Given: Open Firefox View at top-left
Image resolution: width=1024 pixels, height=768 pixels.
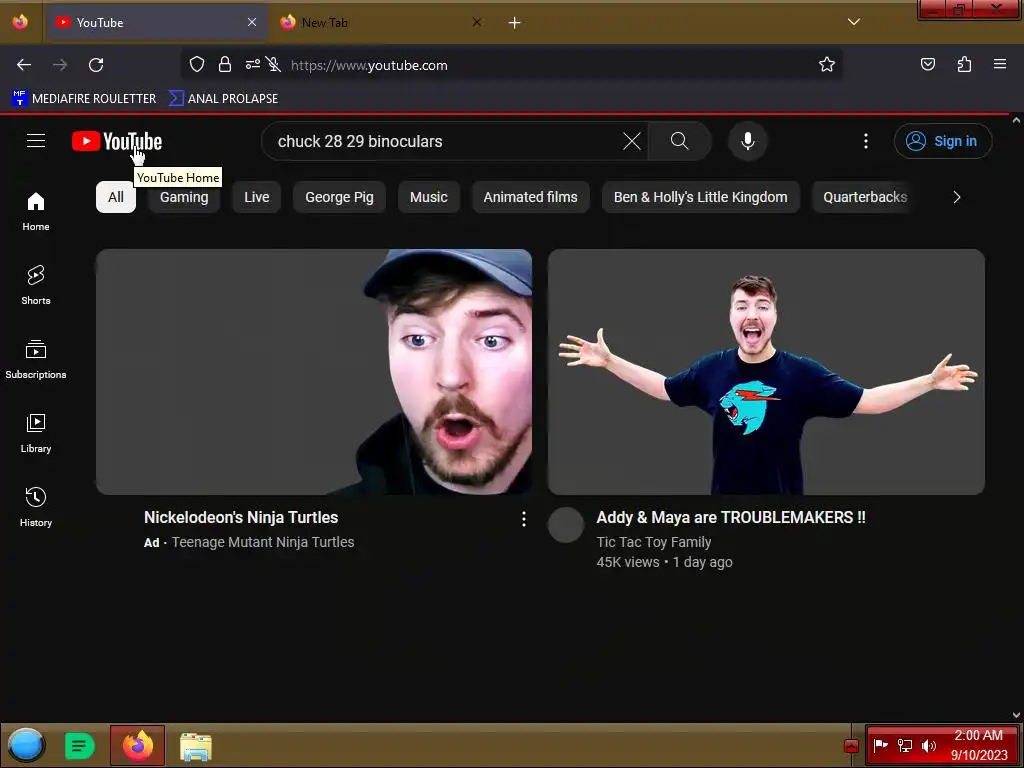Looking at the screenshot, I should tap(20, 22).
